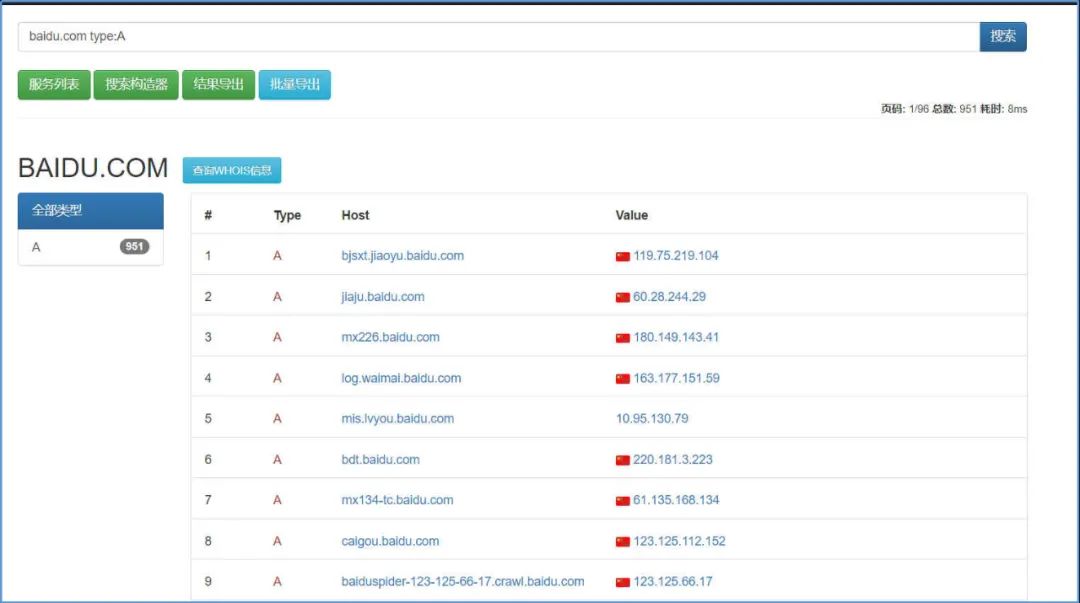This screenshot has height=603, width=1080.
Task: Click the 查询WHOIS信息 button
Action: click(x=231, y=170)
